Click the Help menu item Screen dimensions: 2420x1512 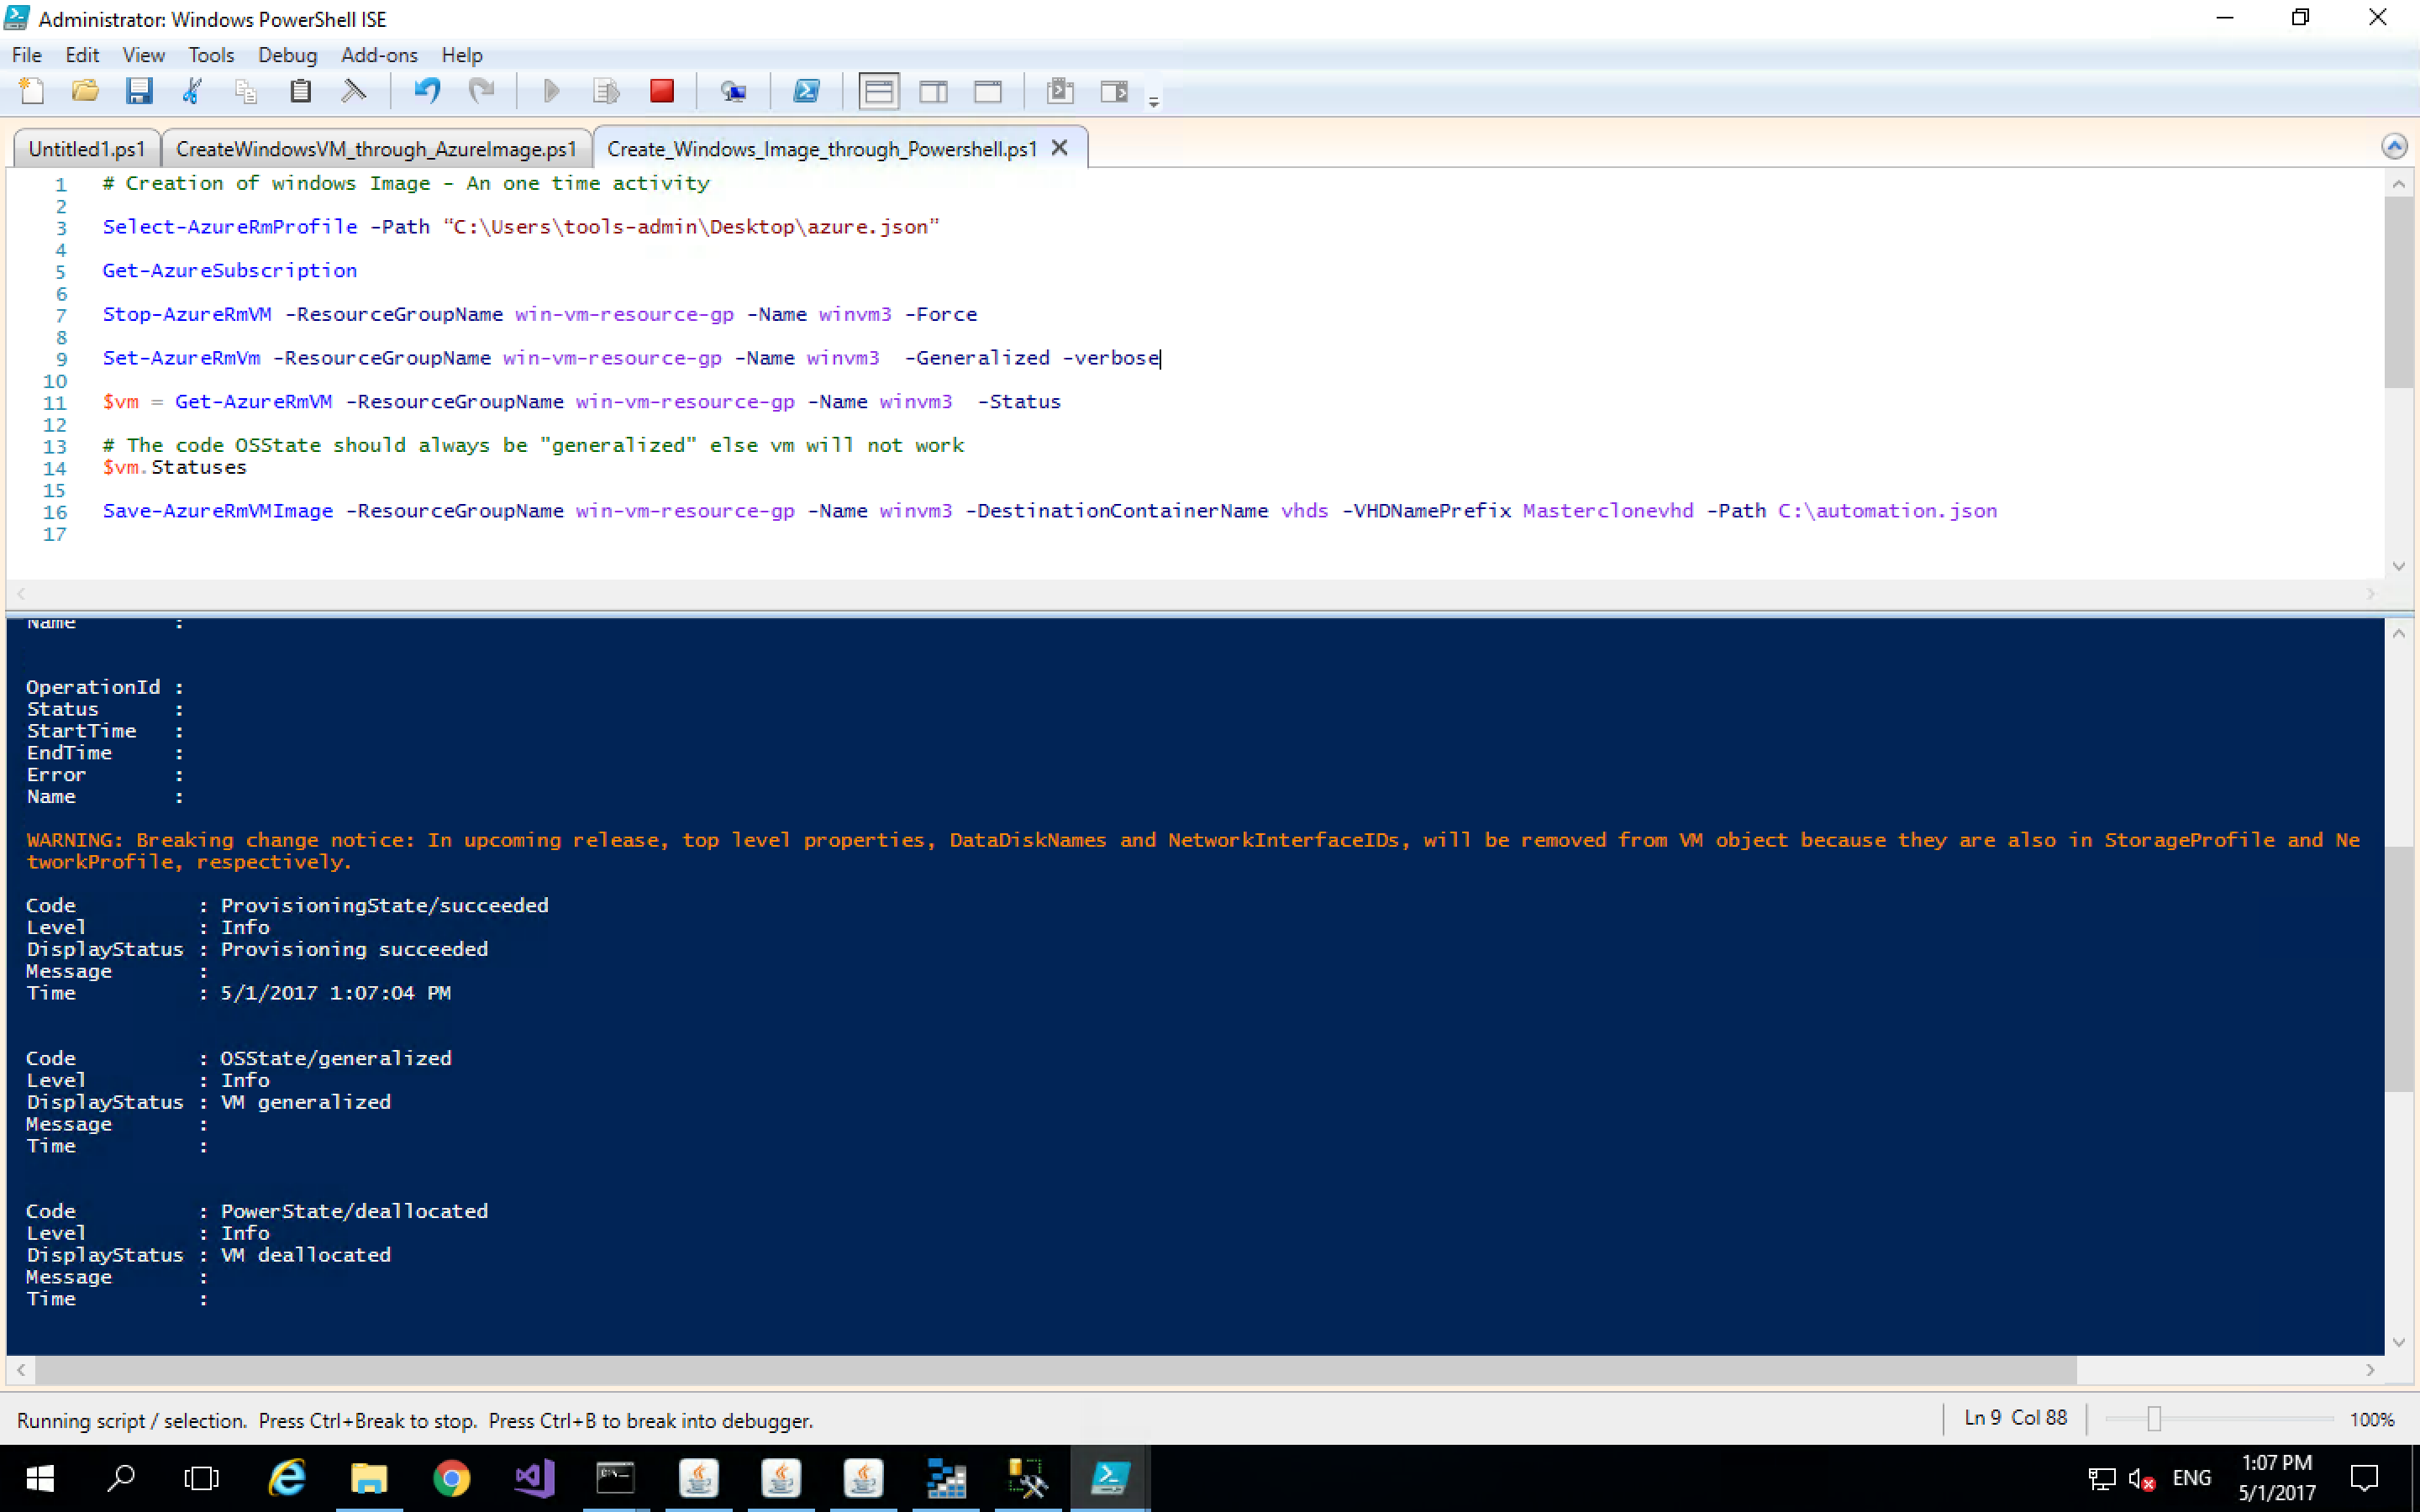click(461, 54)
